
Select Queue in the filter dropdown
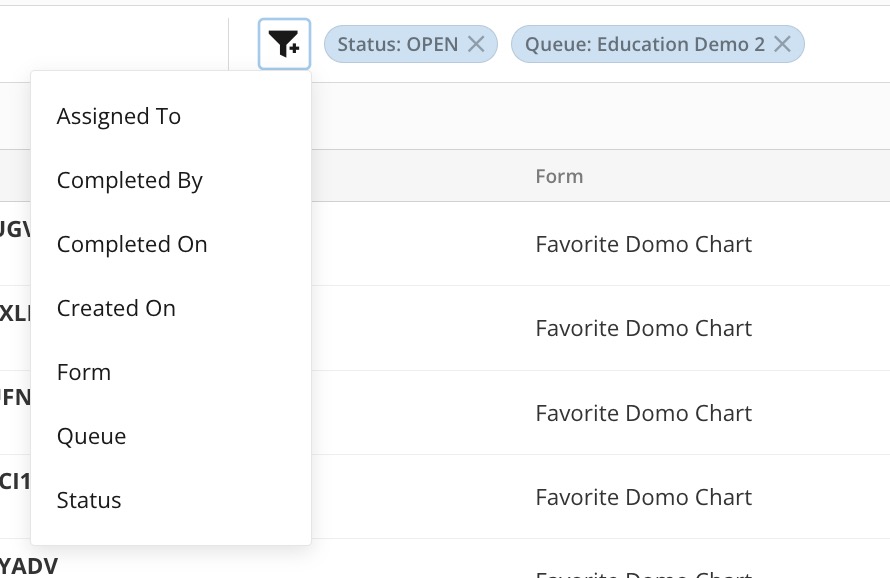pyautogui.click(x=92, y=436)
